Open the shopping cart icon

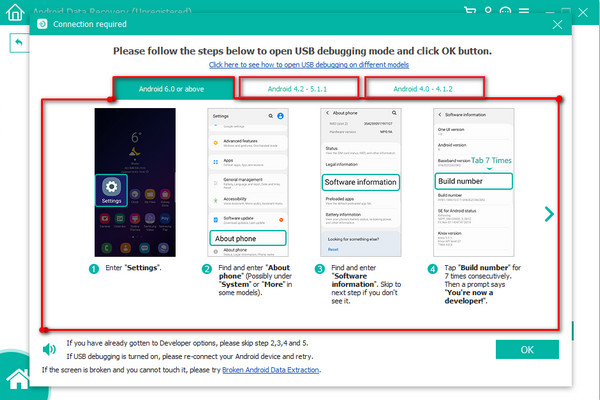[470, 10]
